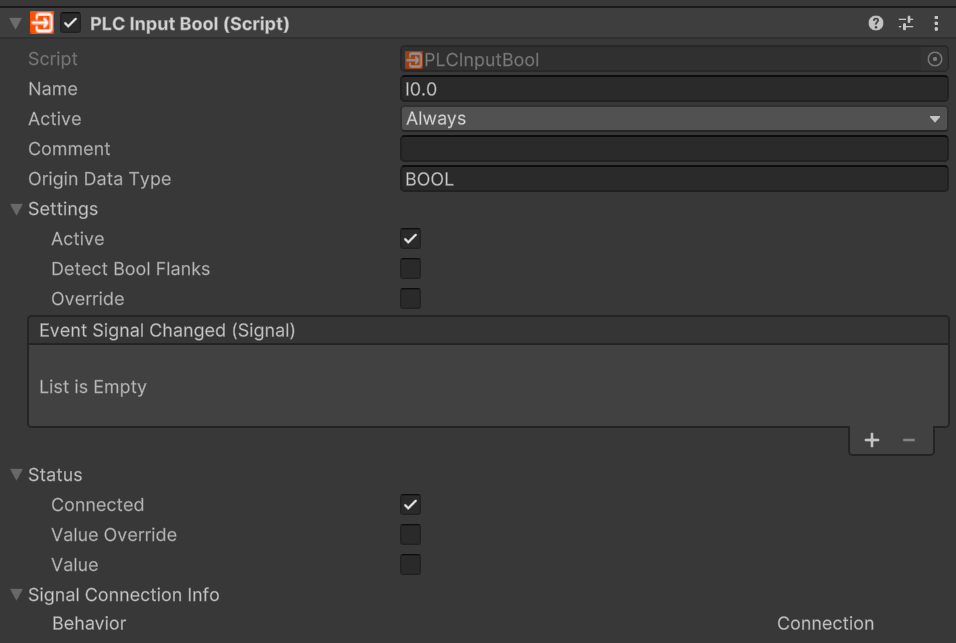Enable the Detect Bool Flanks checkbox
The height and width of the screenshot is (643, 956).
click(410, 269)
